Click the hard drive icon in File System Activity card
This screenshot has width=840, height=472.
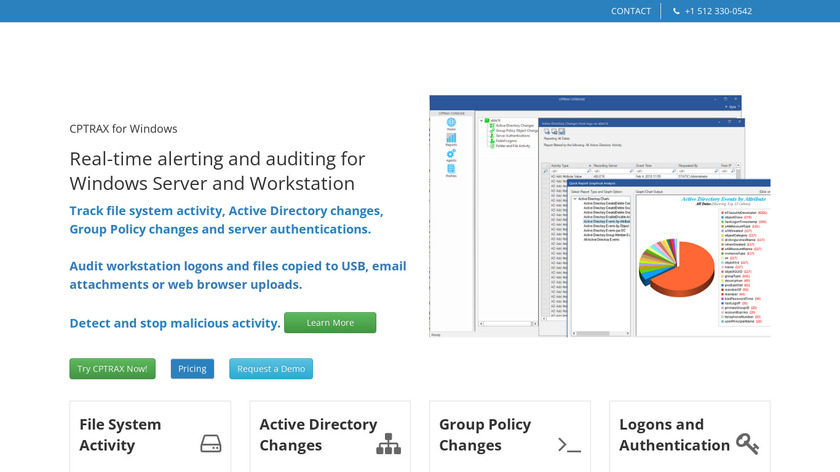pos(210,444)
